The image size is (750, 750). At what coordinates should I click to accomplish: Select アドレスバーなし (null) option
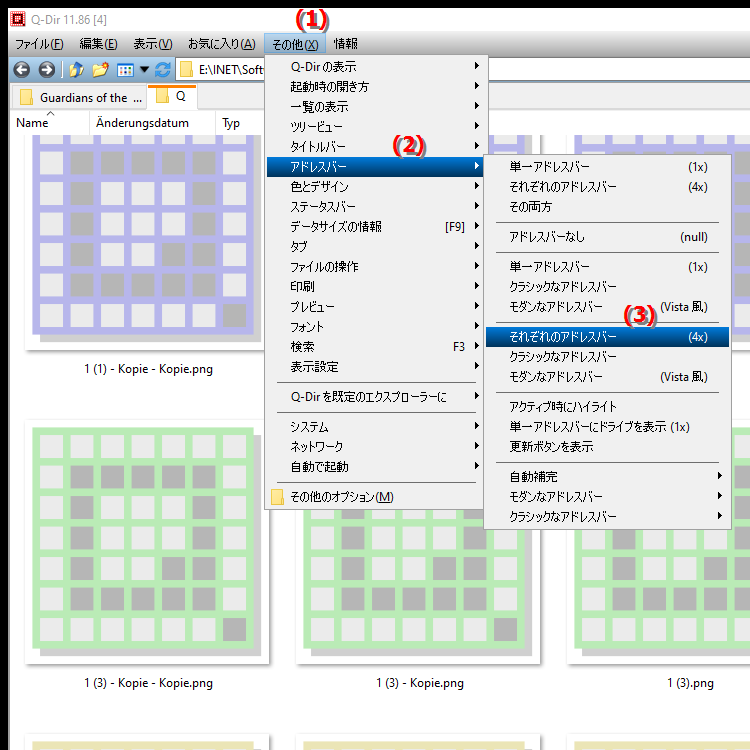pyautogui.click(x=607, y=237)
